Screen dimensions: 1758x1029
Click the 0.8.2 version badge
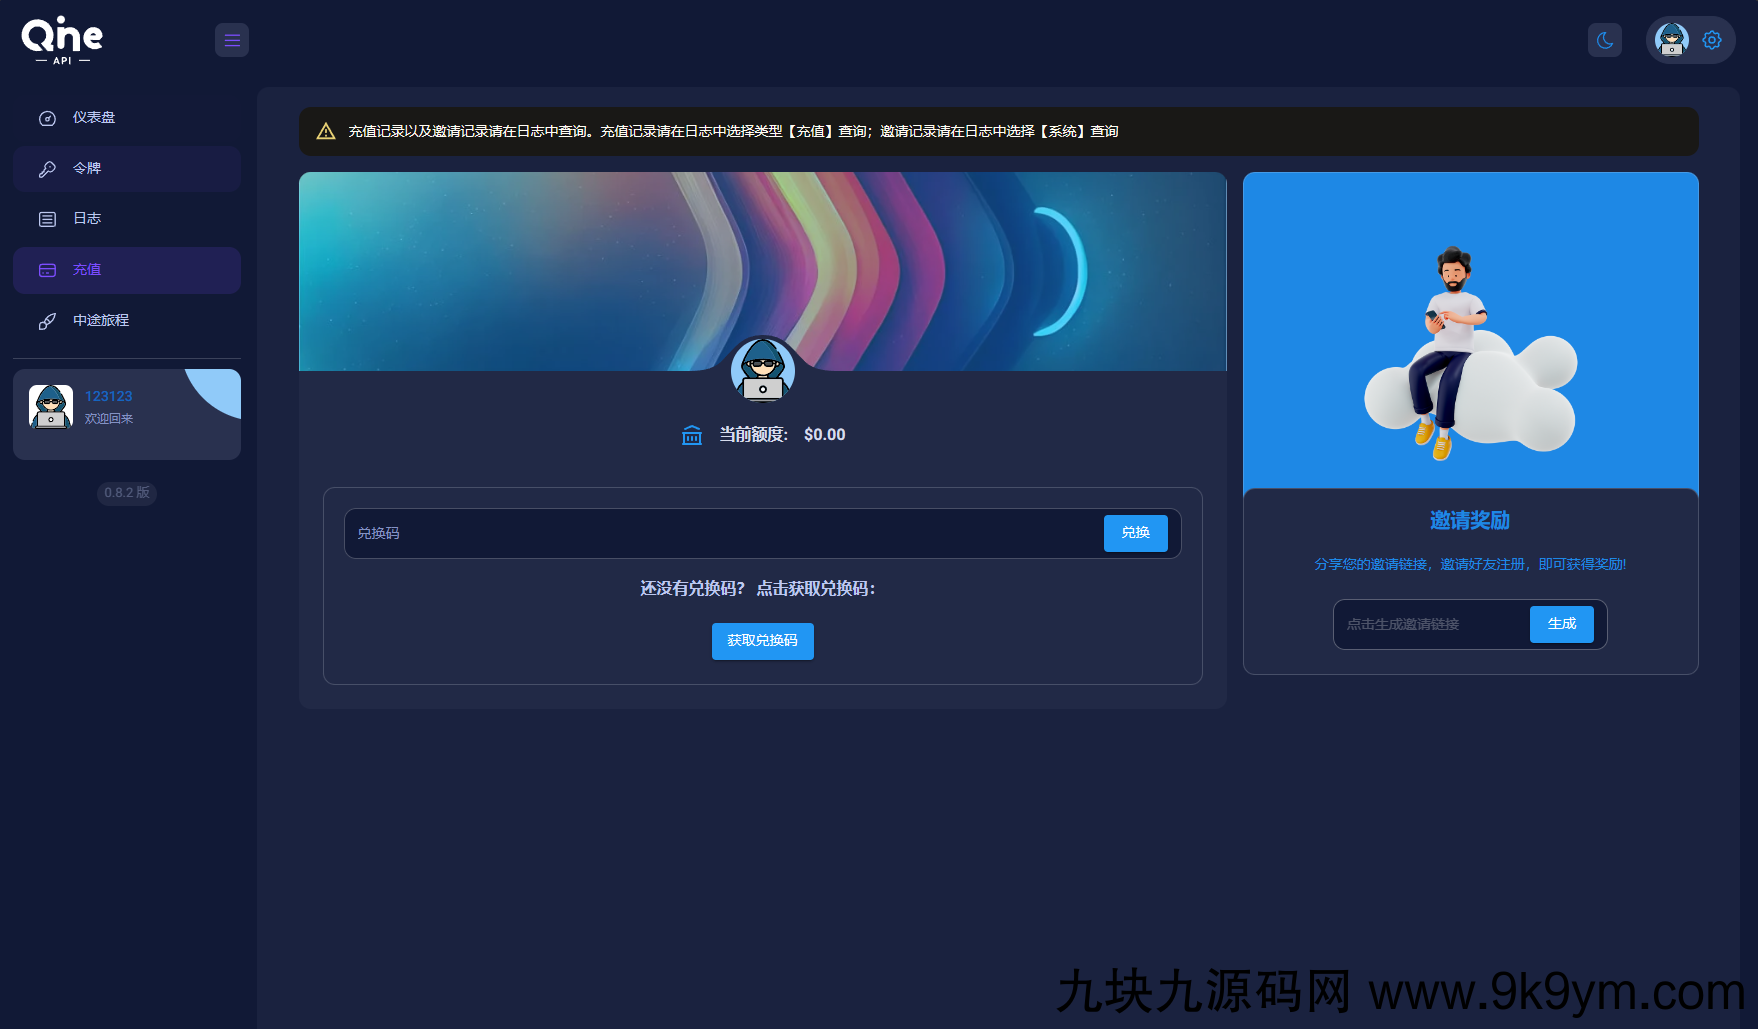pyautogui.click(x=127, y=493)
